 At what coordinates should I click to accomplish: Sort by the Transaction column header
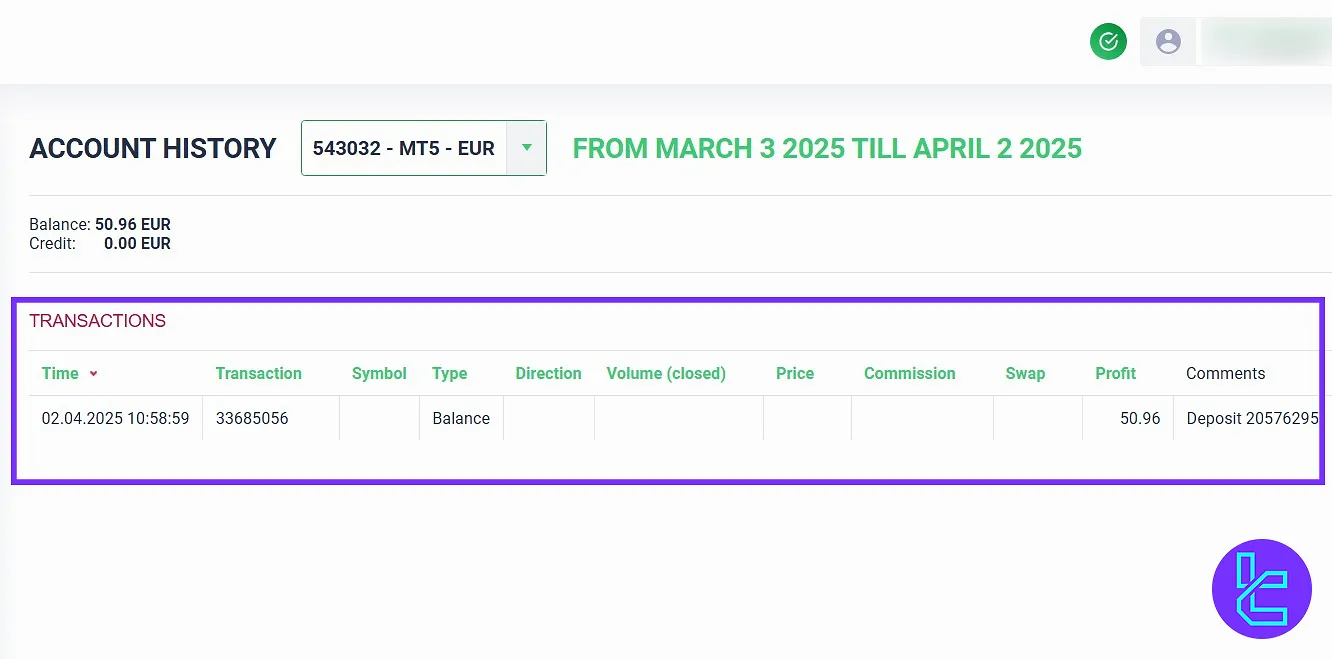258,373
